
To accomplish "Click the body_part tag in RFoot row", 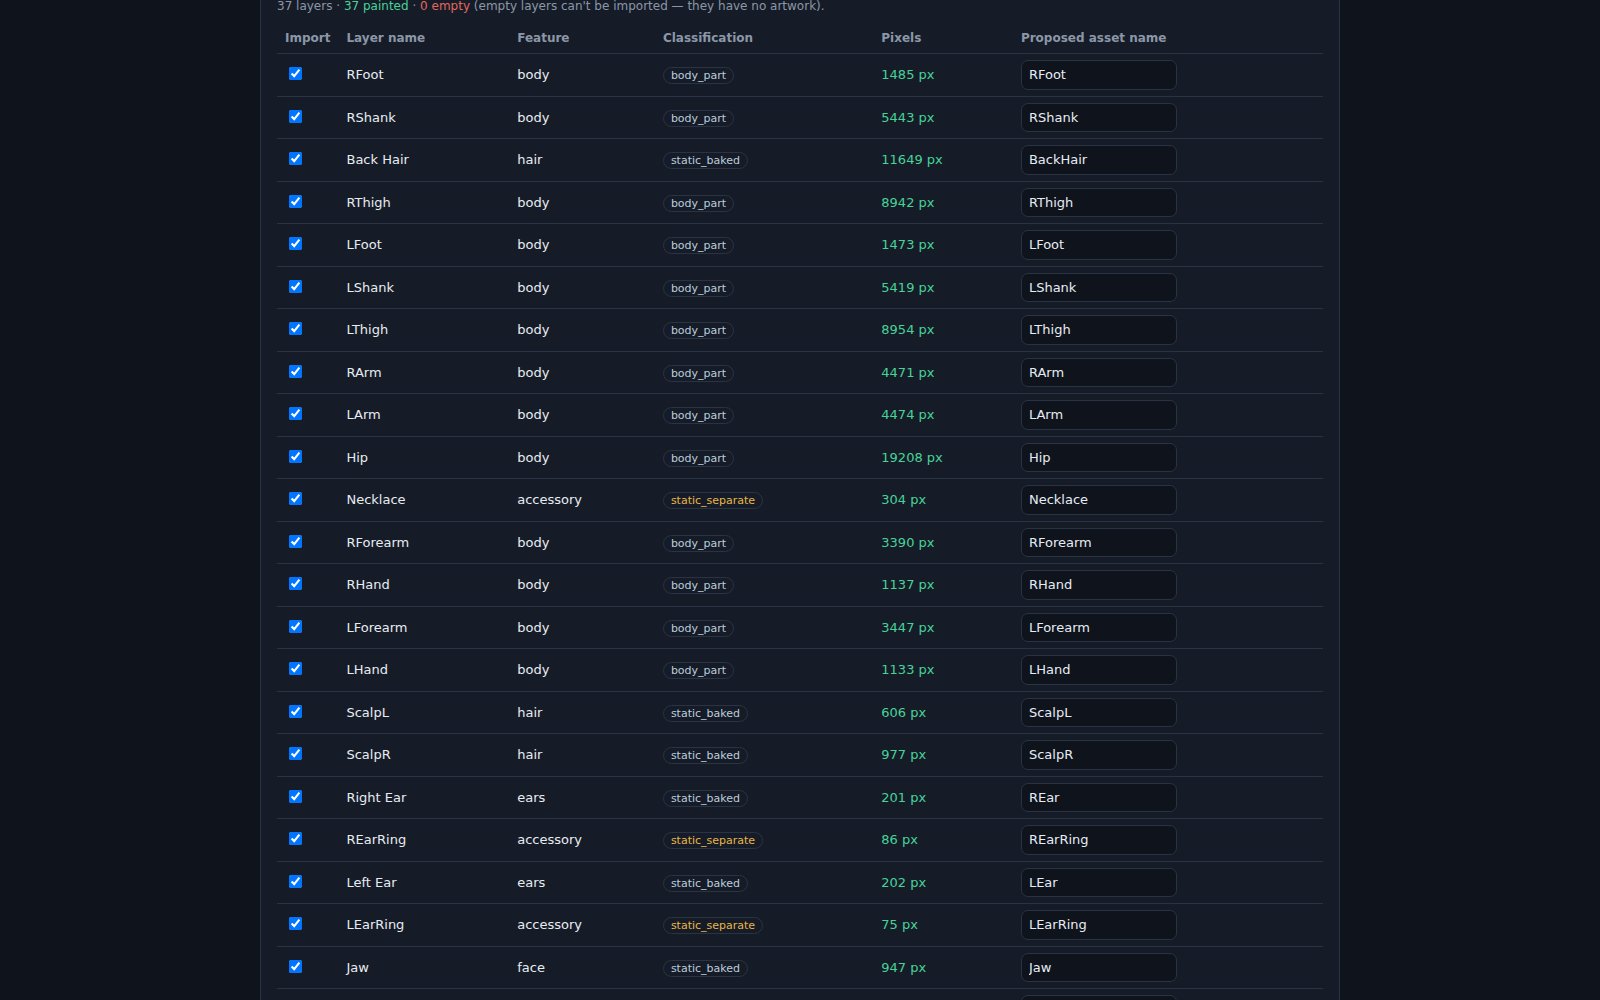I will tap(698, 75).
